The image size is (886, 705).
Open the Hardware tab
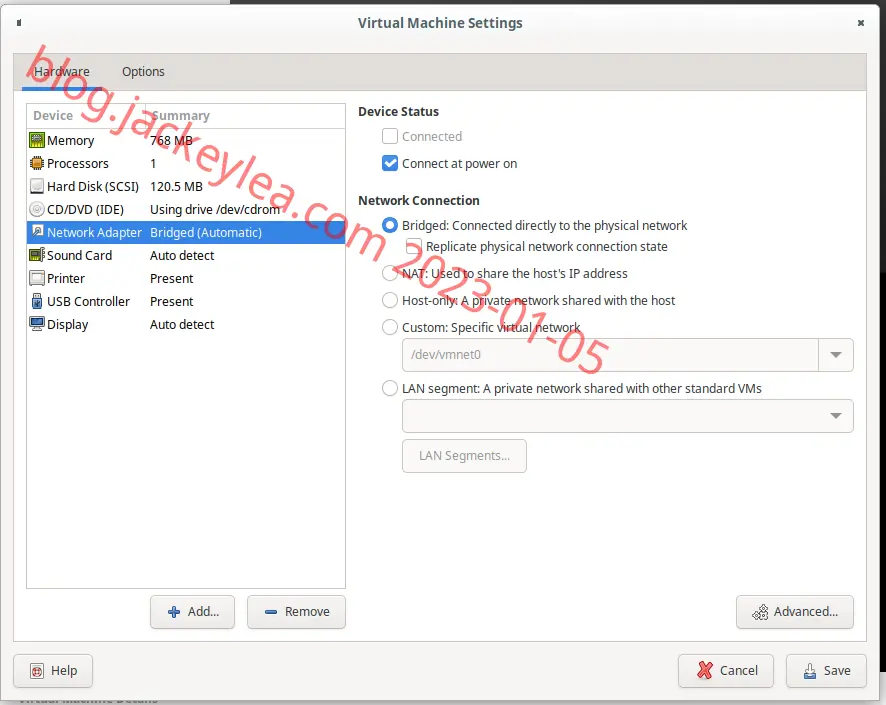click(x=62, y=72)
